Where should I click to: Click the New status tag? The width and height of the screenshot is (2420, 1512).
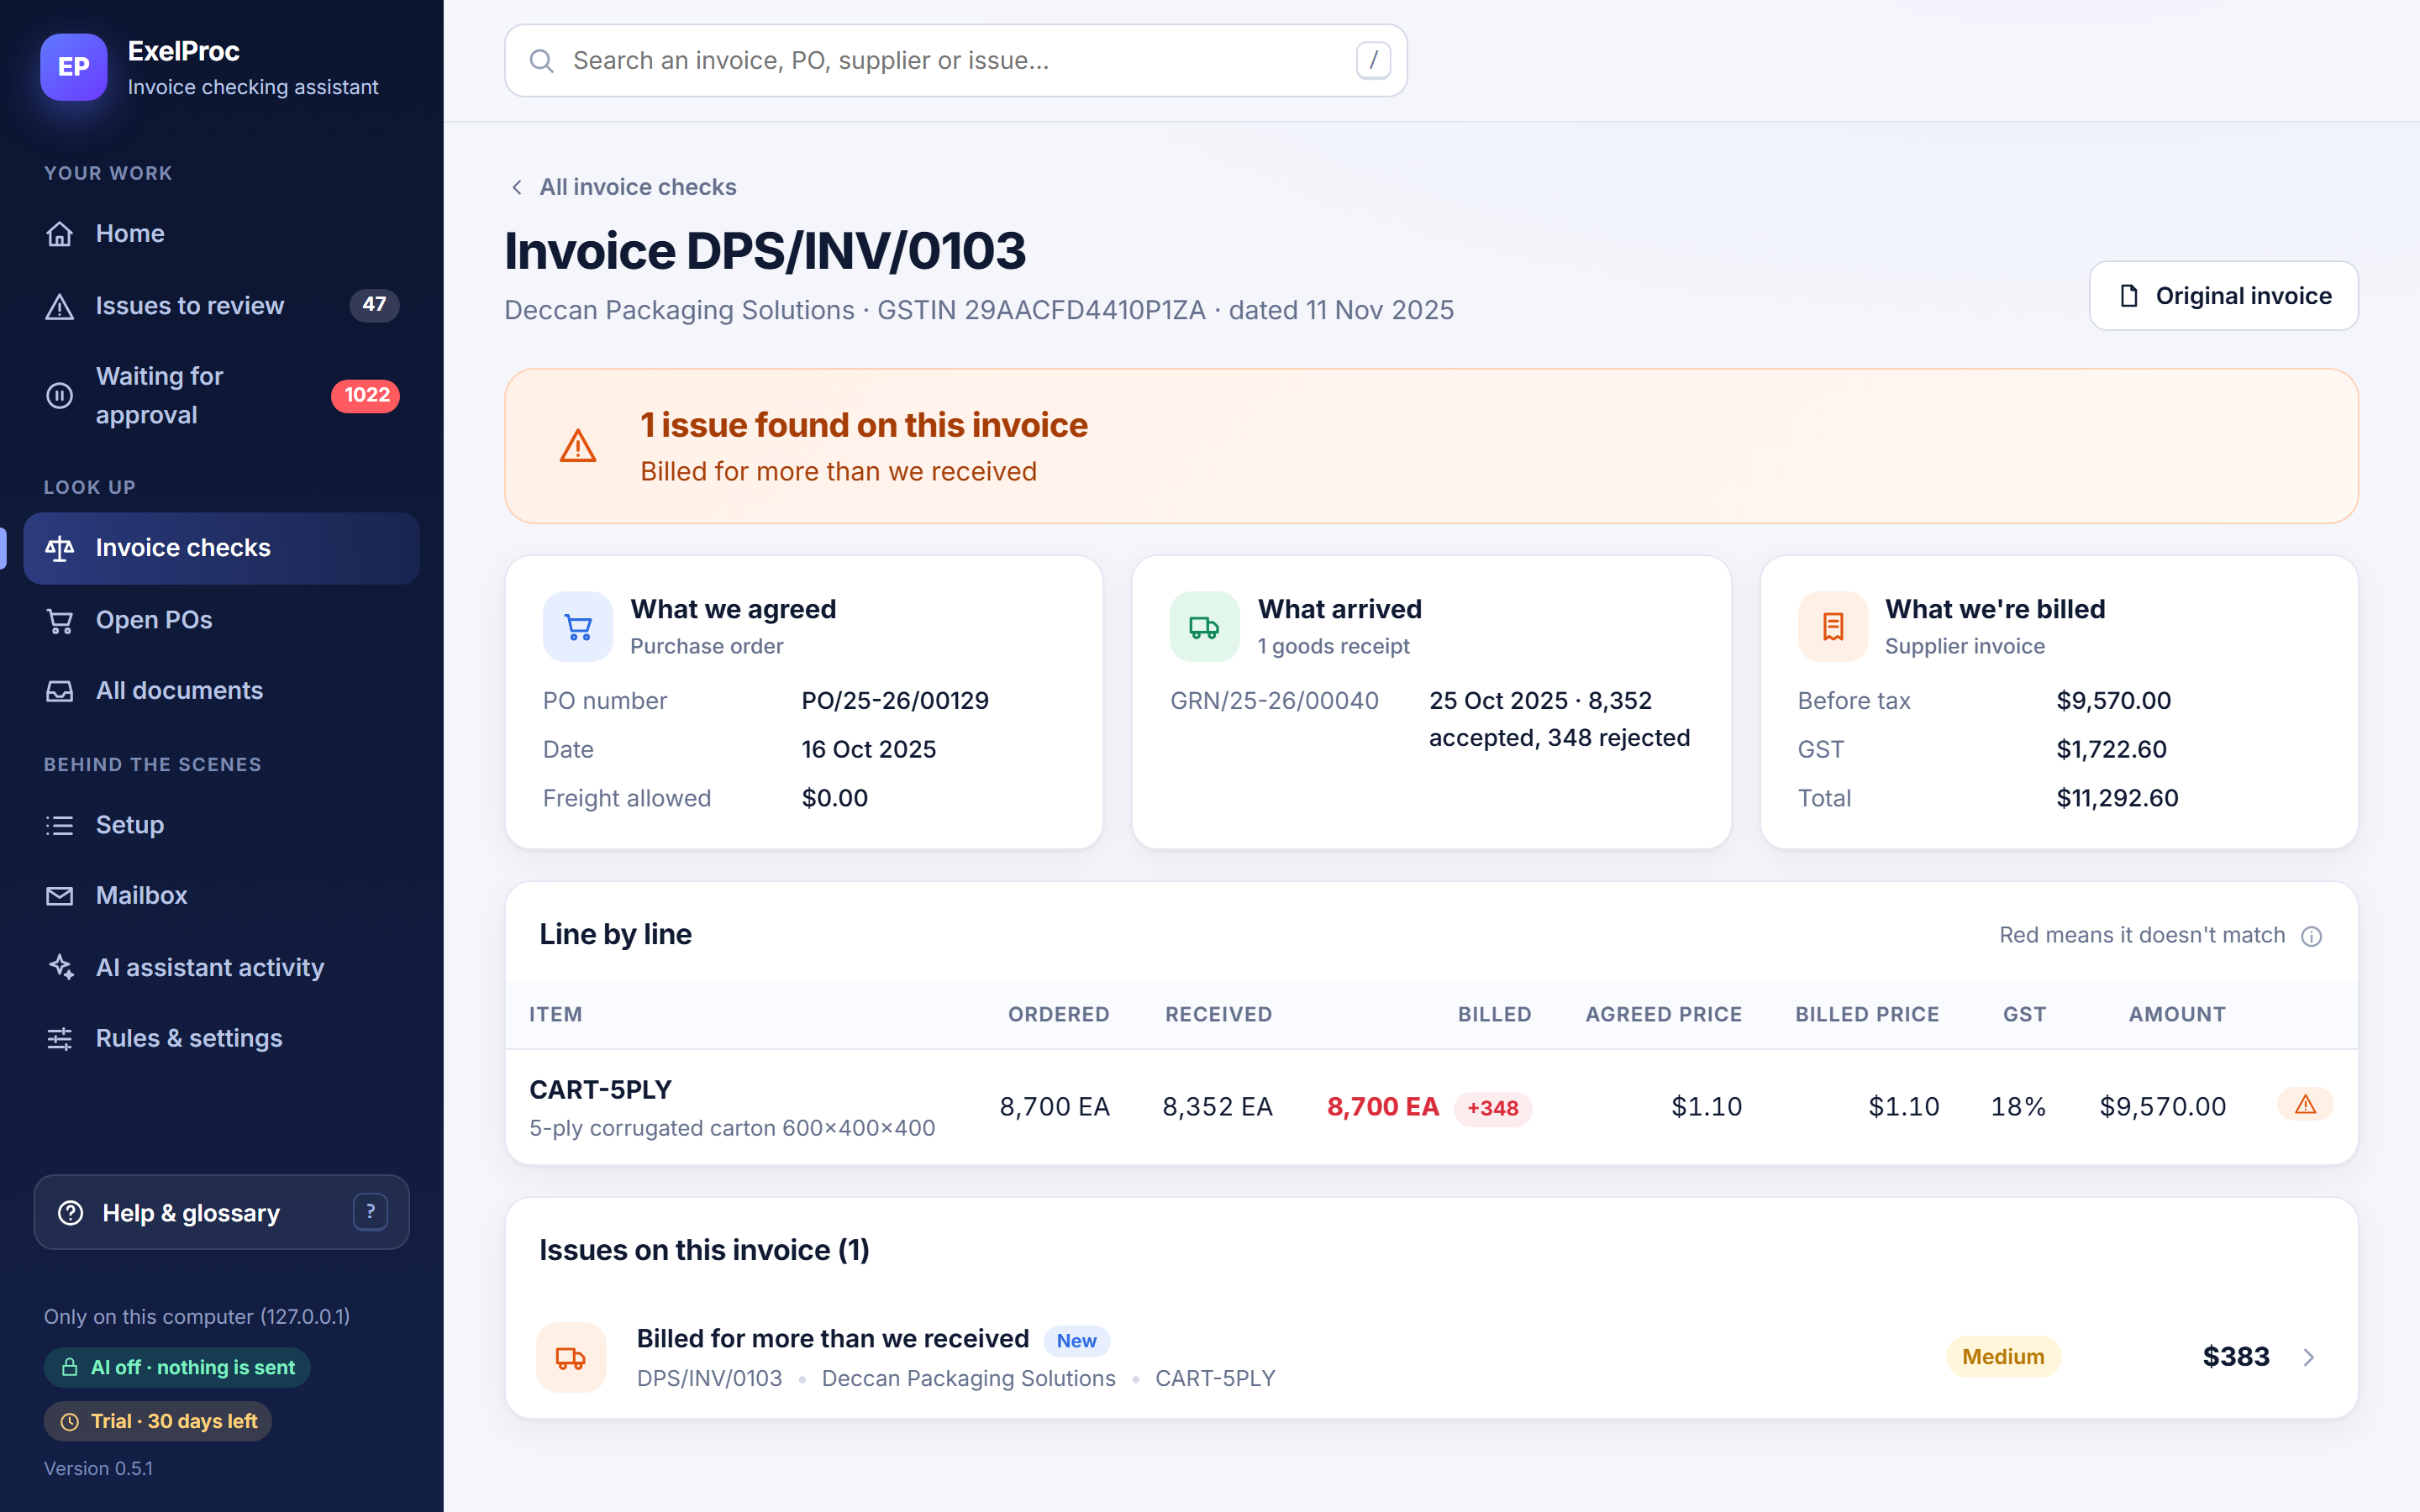coord(1076,1341)
